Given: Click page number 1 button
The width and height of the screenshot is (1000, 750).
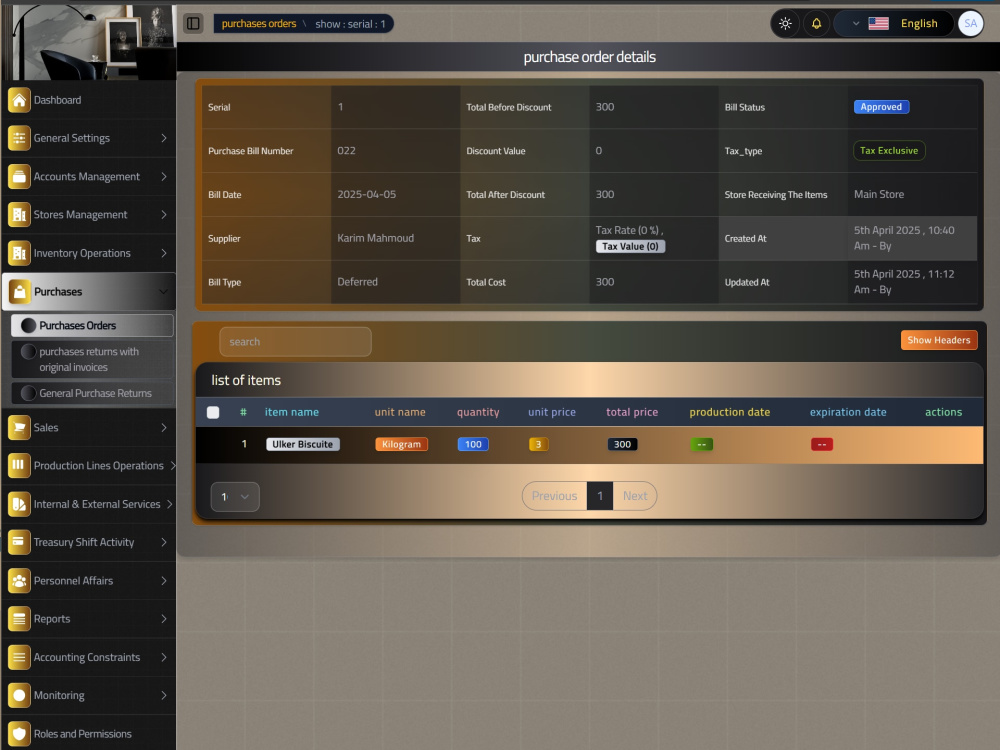Looking at the screenshot, I should (x=600, y=496).
